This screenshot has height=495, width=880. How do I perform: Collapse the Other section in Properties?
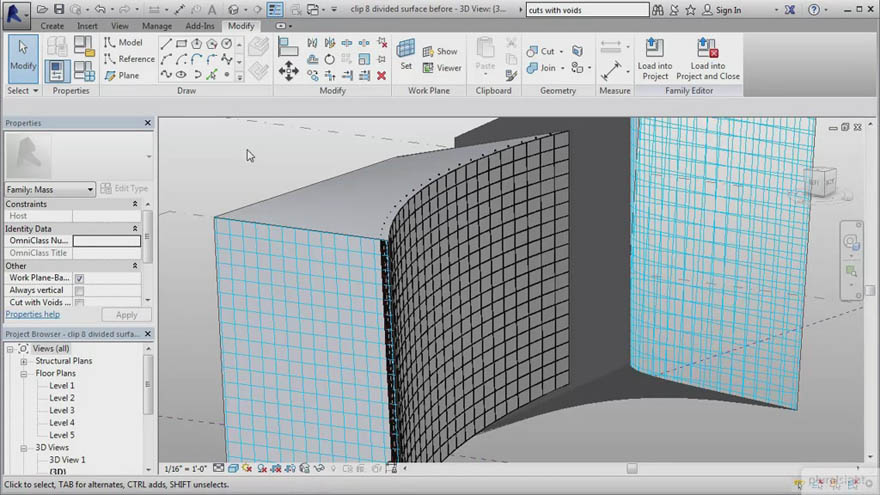pyautogui.click(x=135, y=265)
